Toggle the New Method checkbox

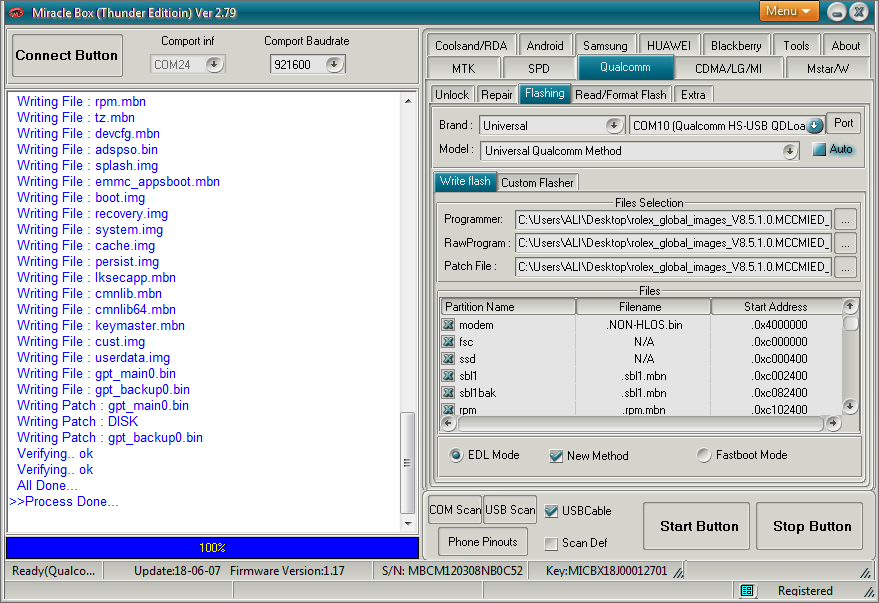556,456
